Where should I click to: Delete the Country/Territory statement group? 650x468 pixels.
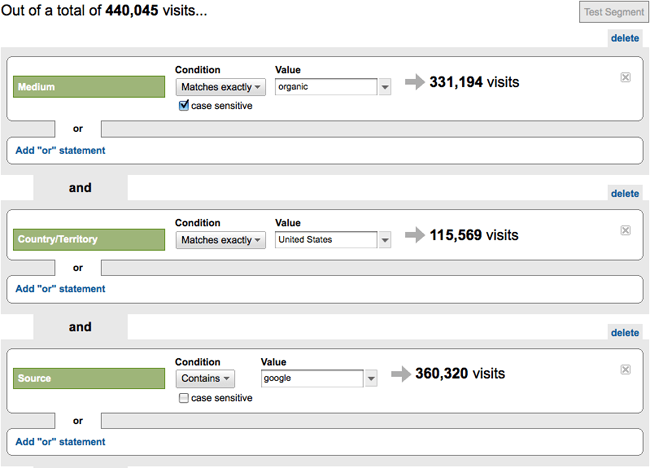tap(624, 194)
